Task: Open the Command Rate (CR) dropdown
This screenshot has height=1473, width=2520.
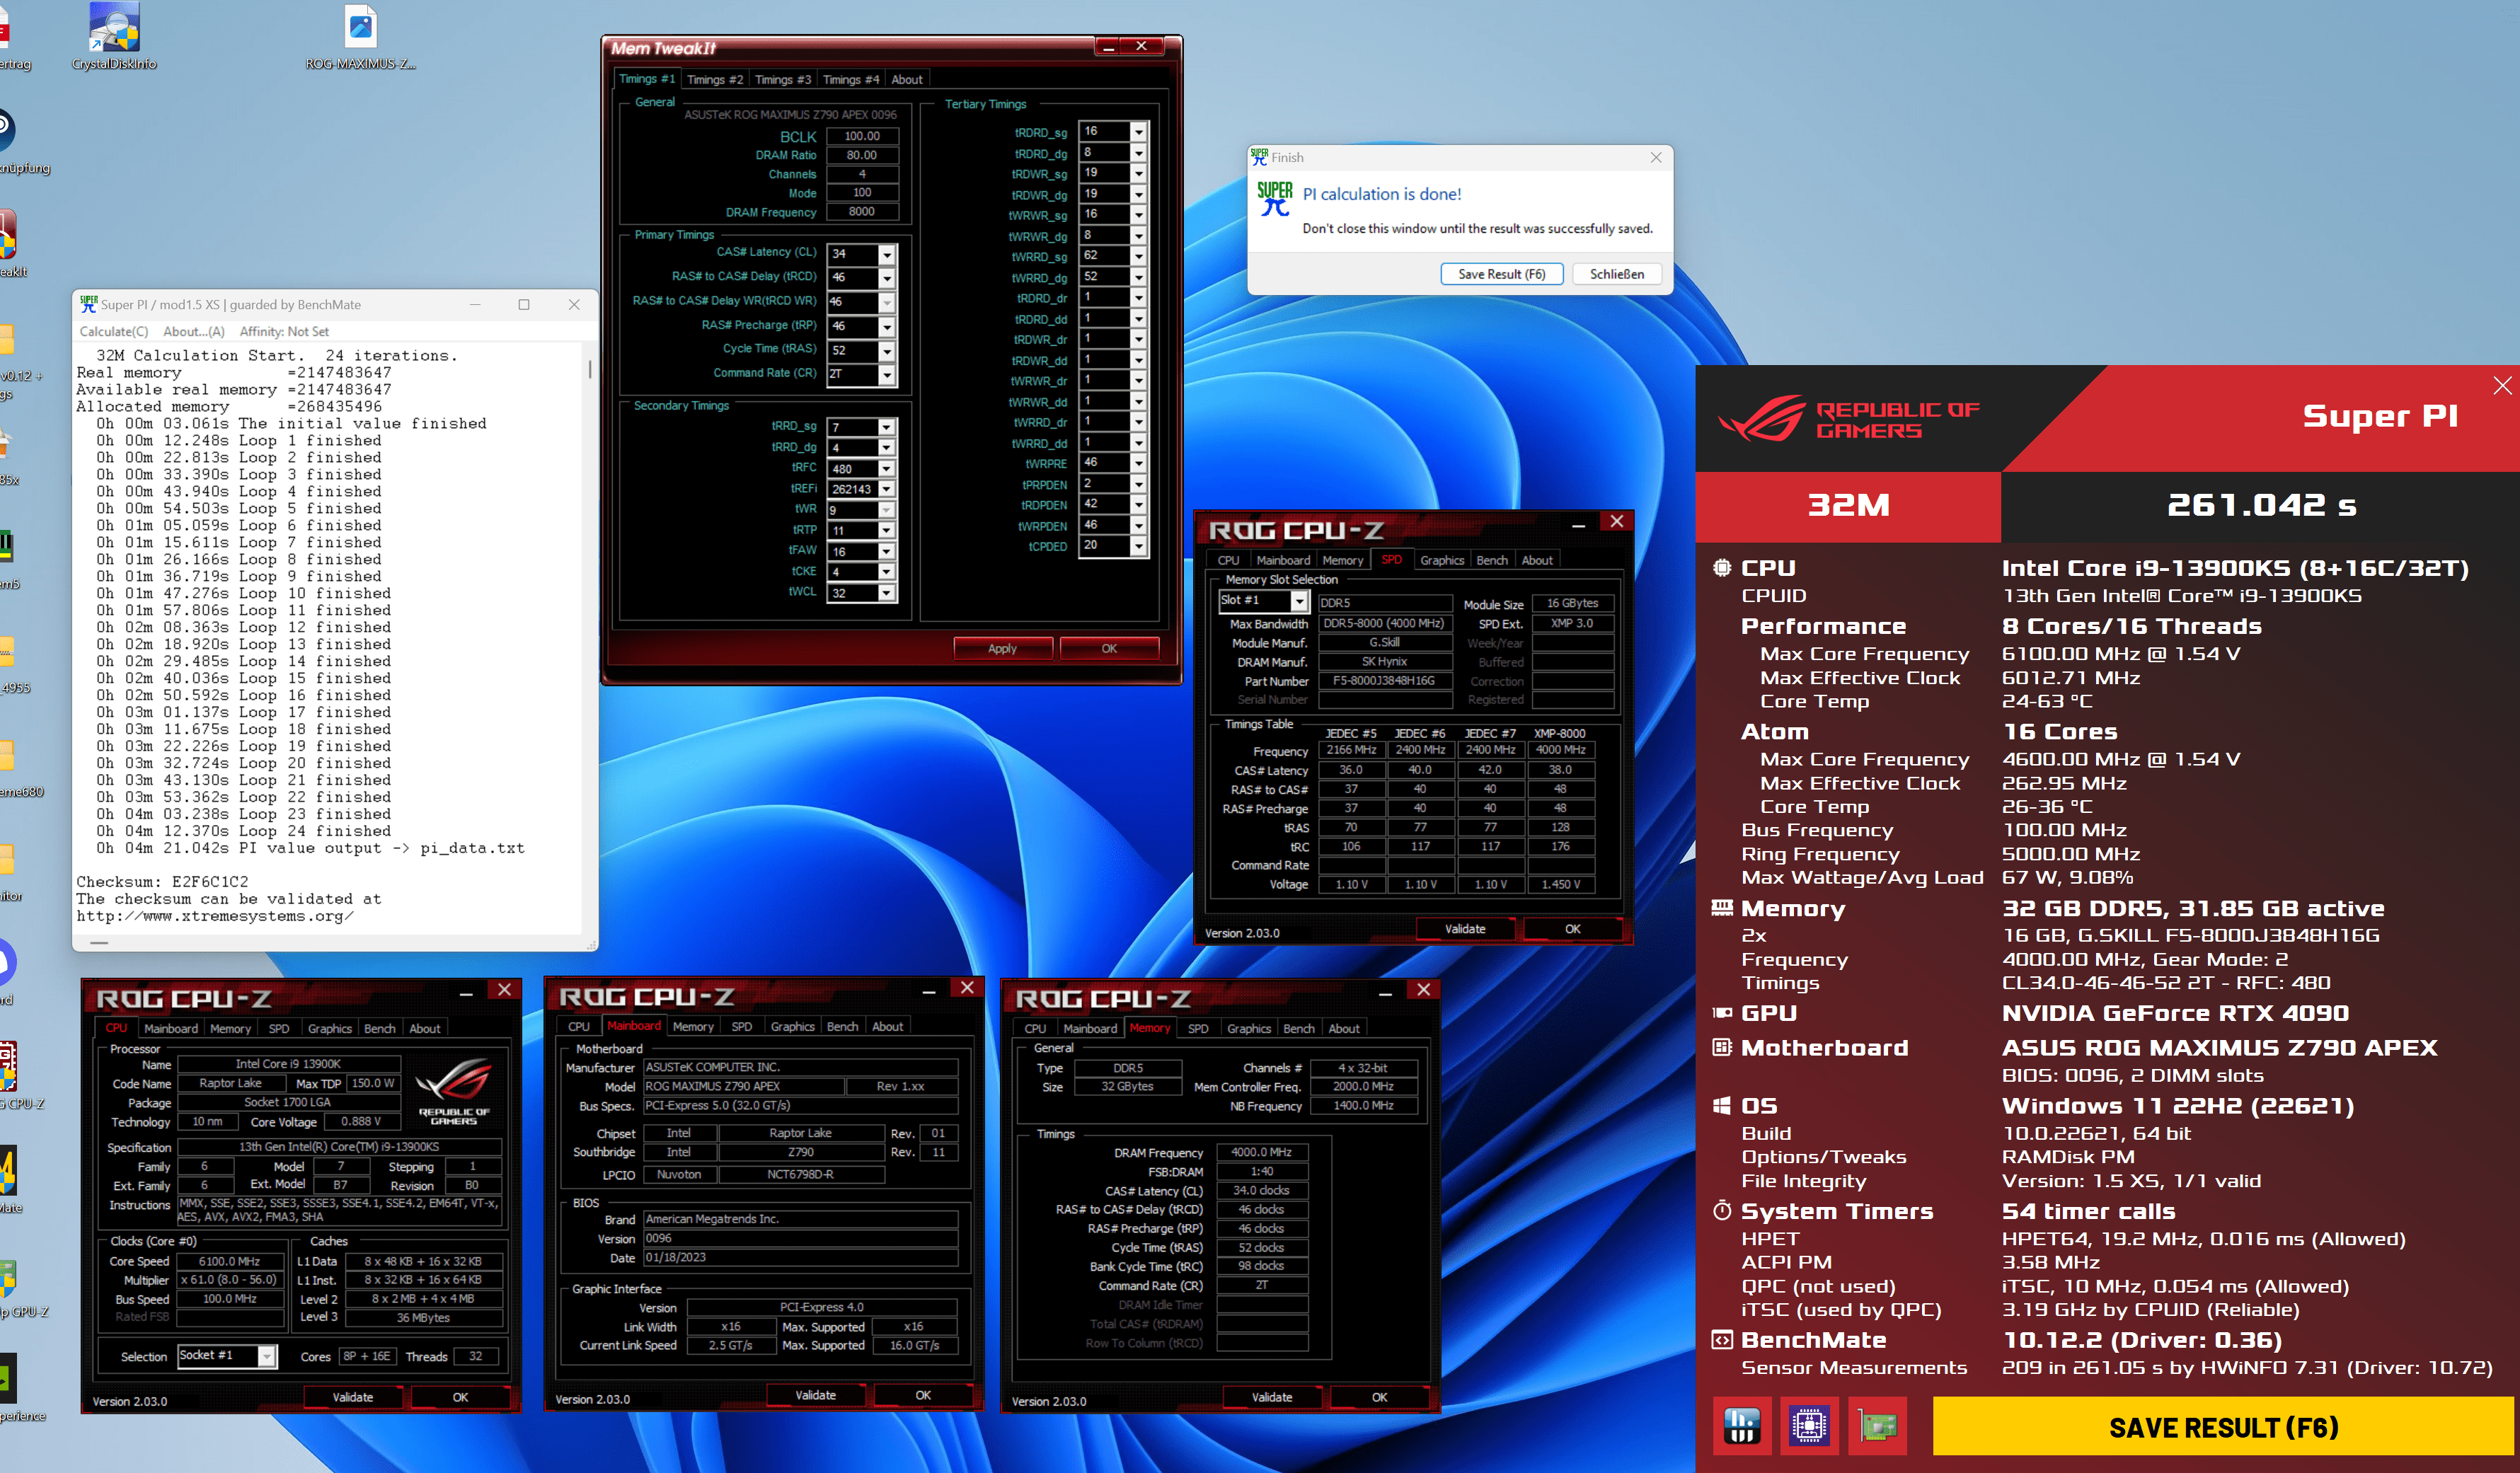Action: (886, 374)
